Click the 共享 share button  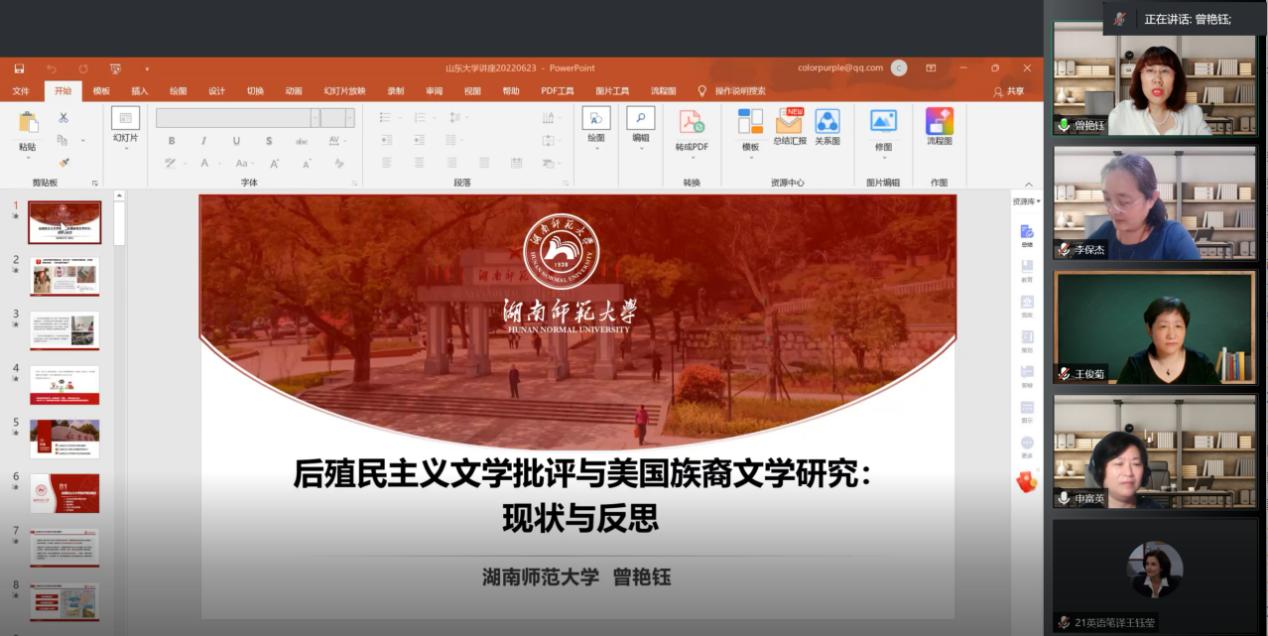[x=1009, y=91]
